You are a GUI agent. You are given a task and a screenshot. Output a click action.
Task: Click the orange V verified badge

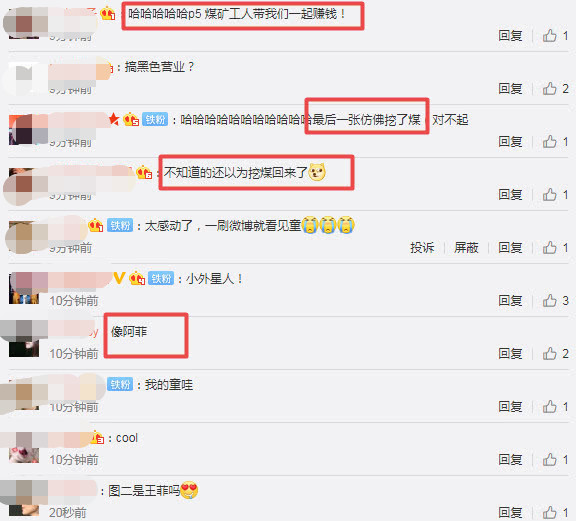click(119, 278)
